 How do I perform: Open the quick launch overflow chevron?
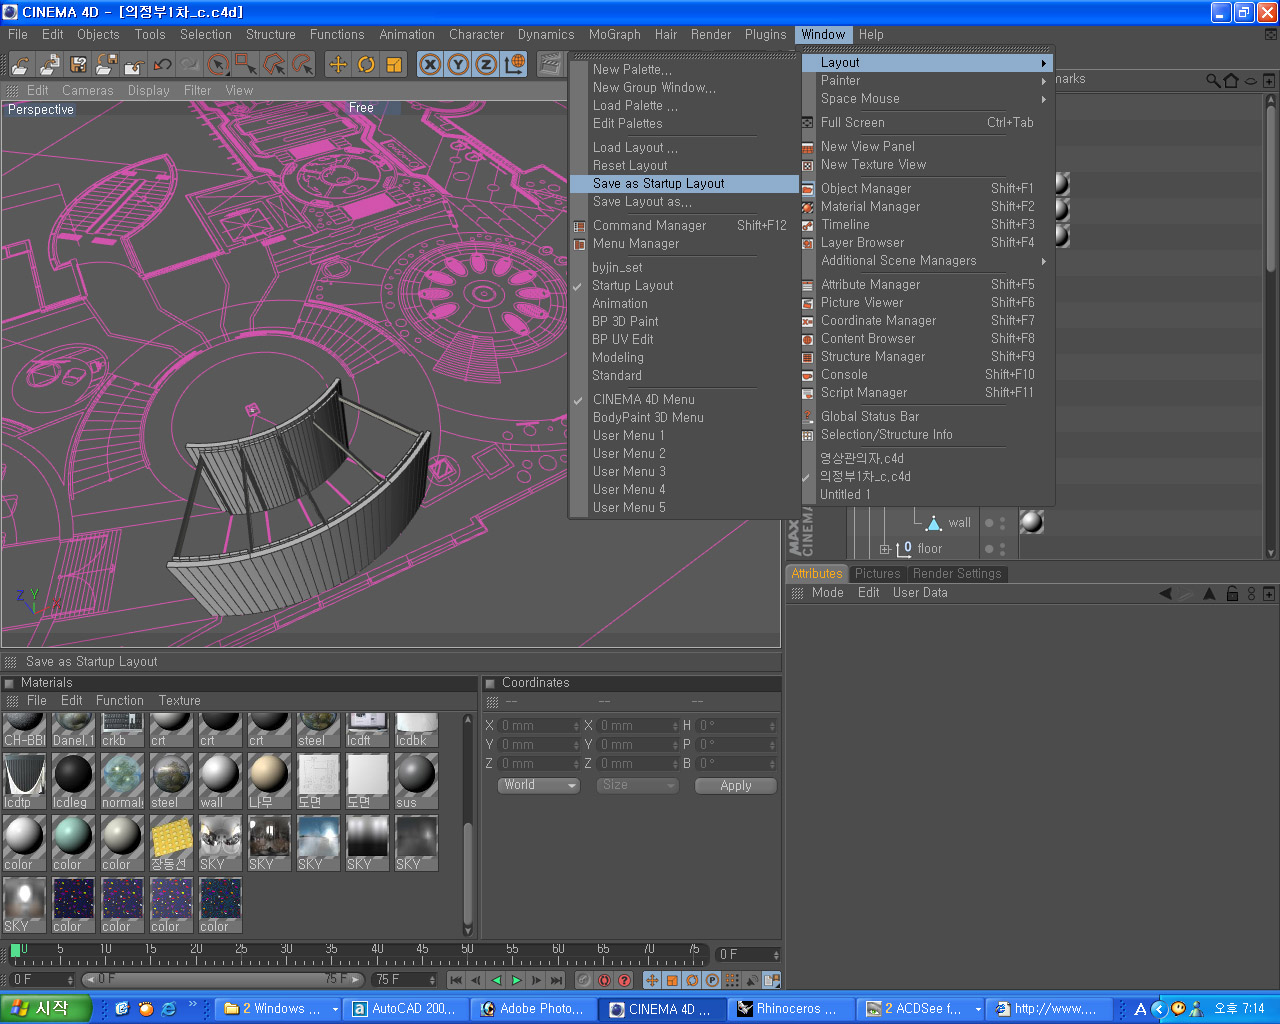[x=193, y=1004]
